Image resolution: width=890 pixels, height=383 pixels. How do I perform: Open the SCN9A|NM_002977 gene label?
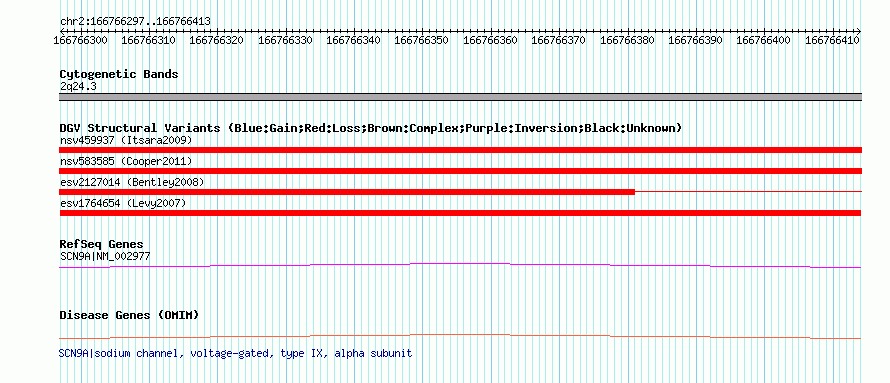tap(105, 256)
